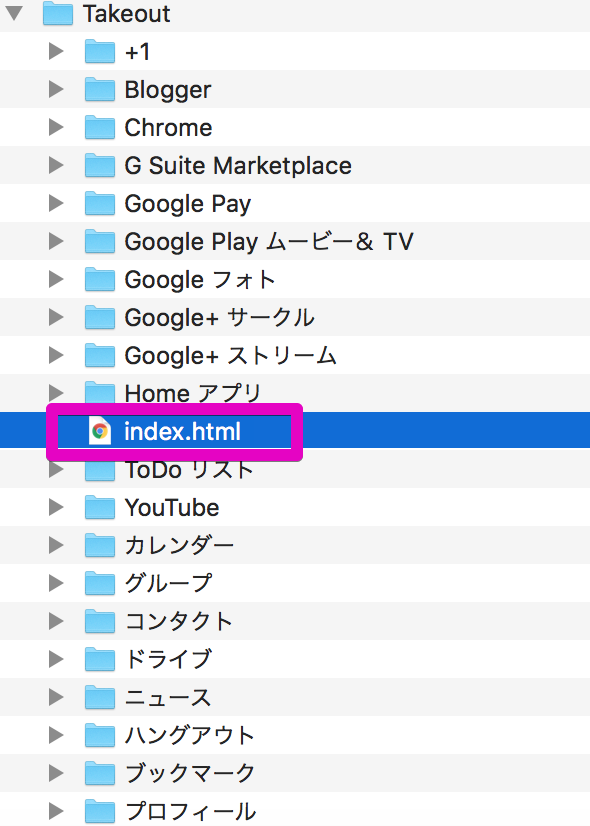This screenshot has width=590, height=826.
Task: Click the Chrome folder icon
Action: click(x=100, y=127)
